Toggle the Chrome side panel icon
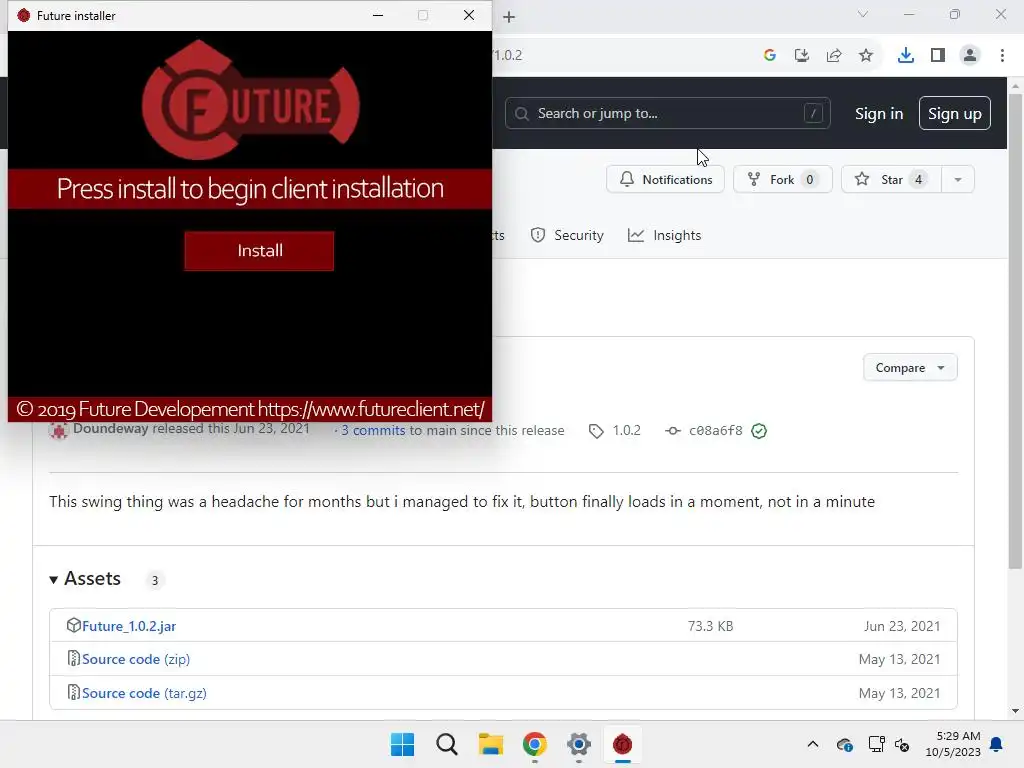Image resolution: width=1024 pixels, height=768 pixels. [x=938, y=56]
